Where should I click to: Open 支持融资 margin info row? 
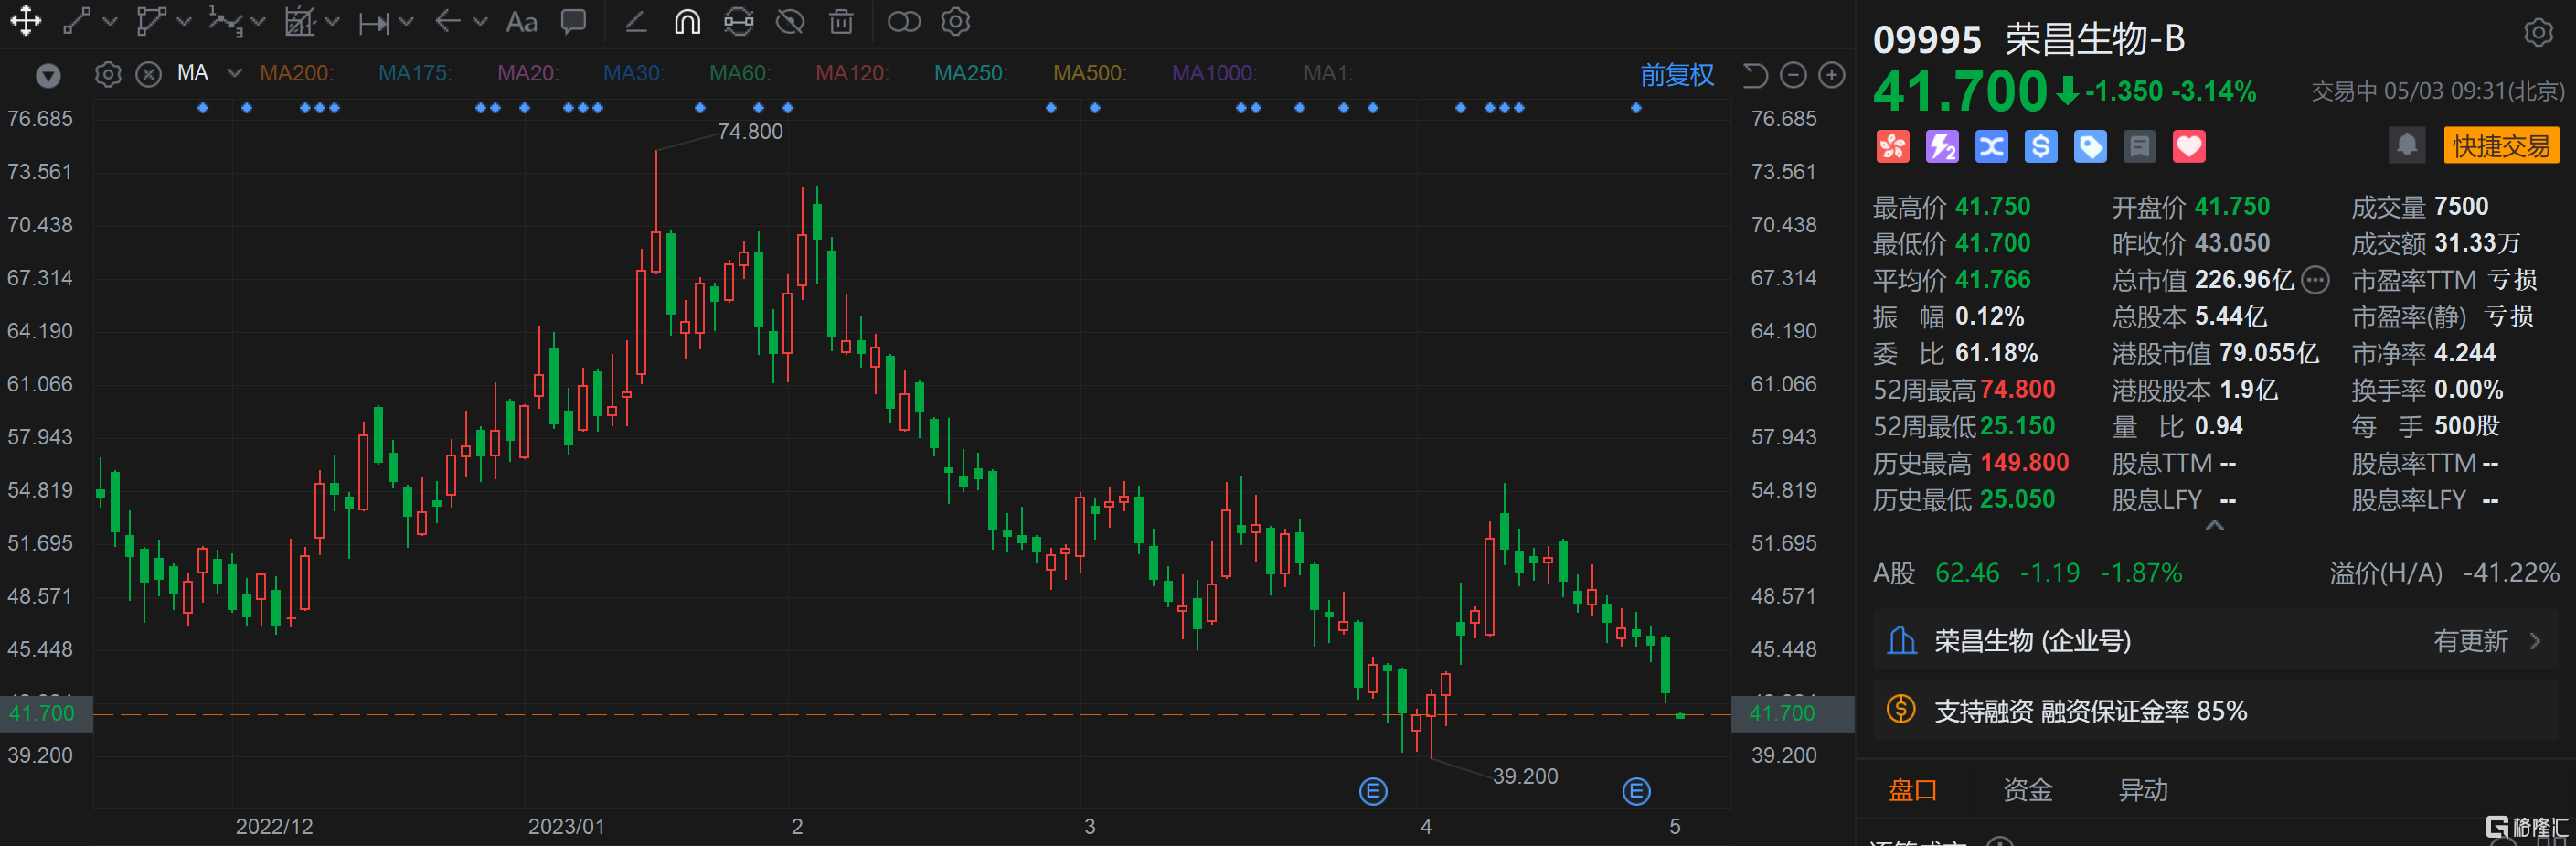point(2214,711)
